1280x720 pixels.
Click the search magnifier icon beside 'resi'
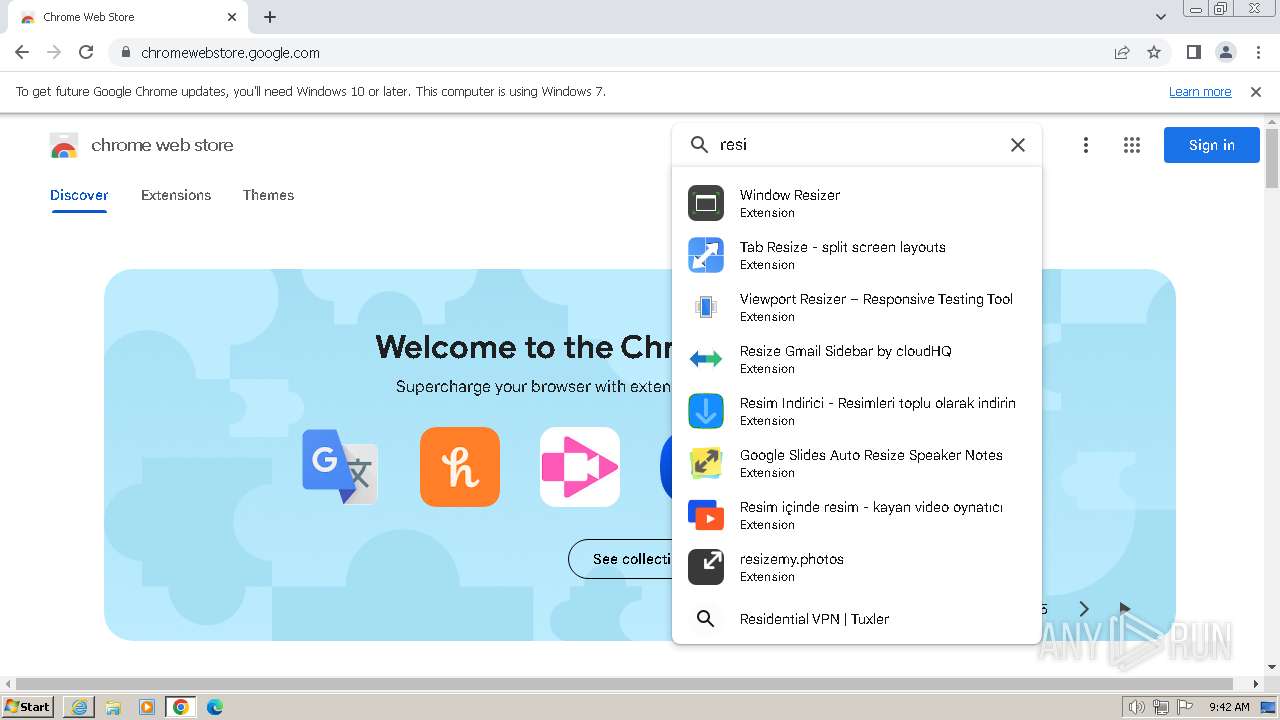700,145
